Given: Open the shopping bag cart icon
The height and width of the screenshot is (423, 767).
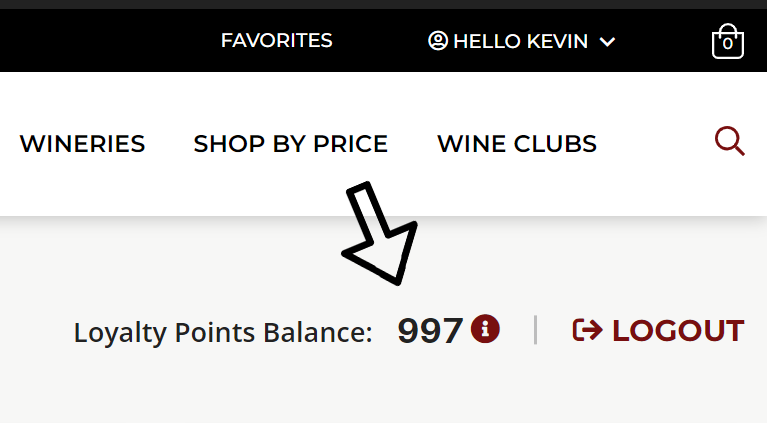Looking at the screenshot, I should 728,41.
